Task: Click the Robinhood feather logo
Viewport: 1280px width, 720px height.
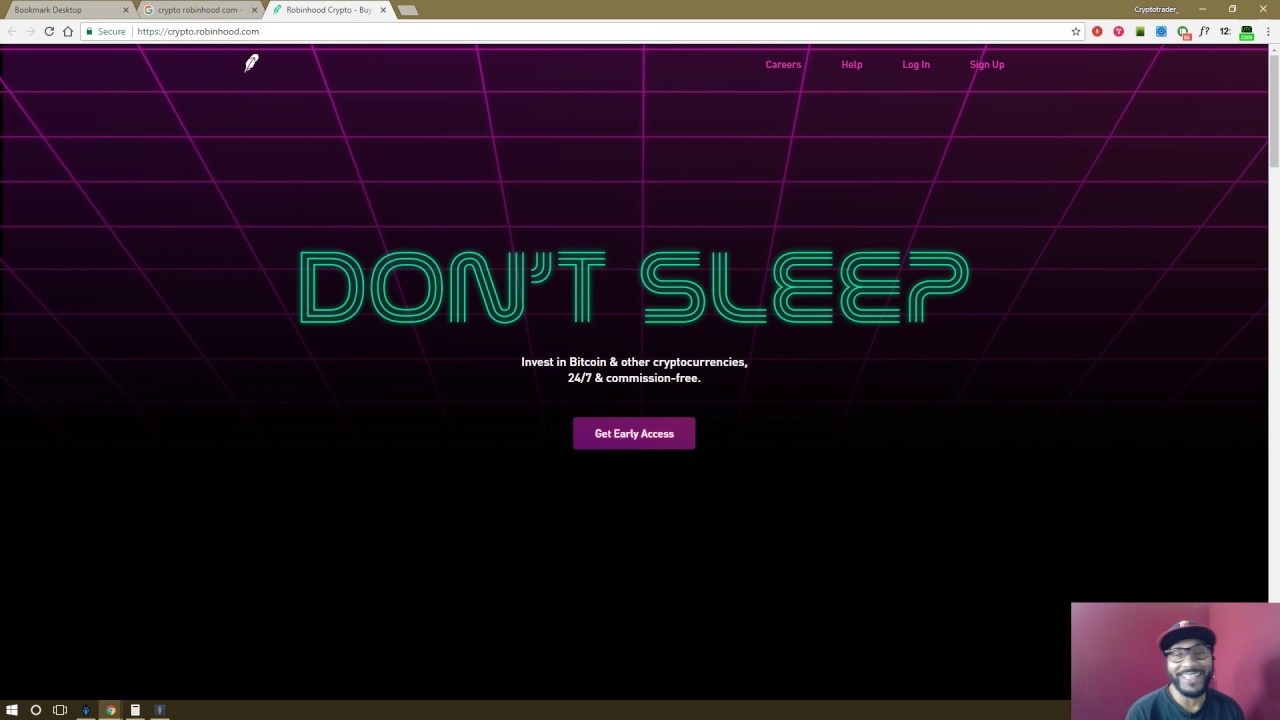Action: [x=251, y=64]
